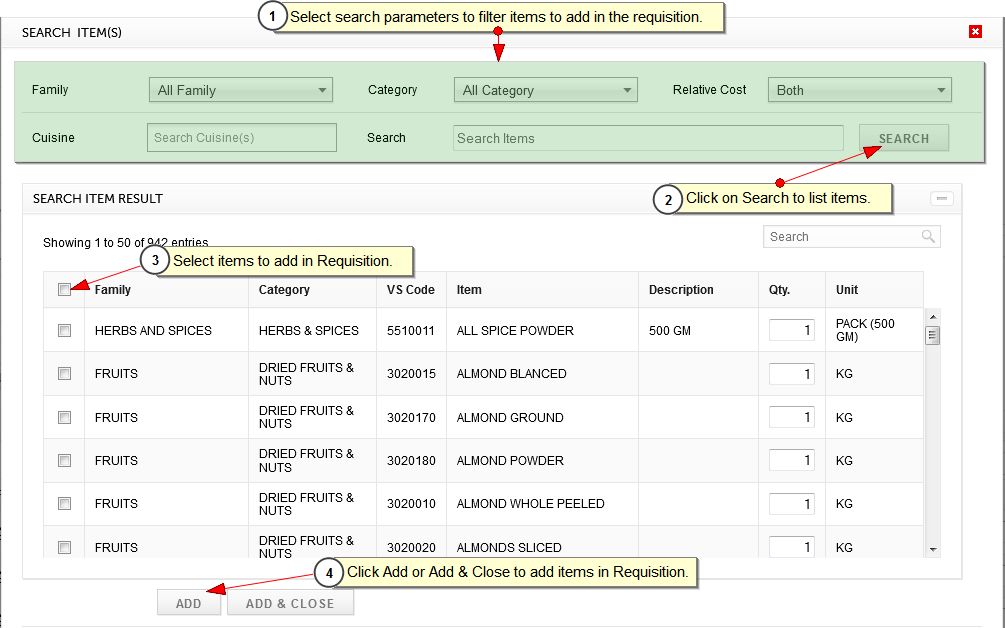Collapse the Search Item Result panel
1005x628 pixels.
942,199
